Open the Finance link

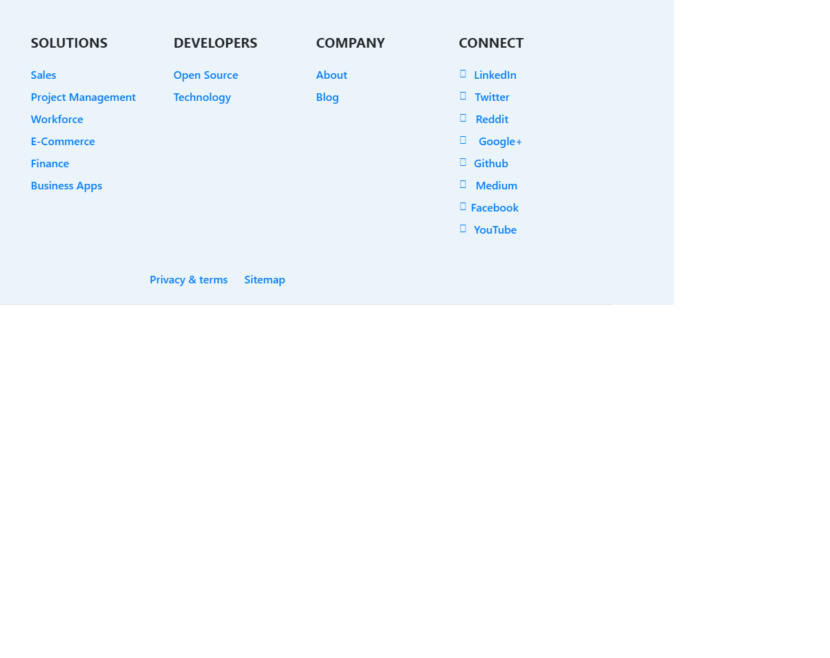tap(50, 163)
